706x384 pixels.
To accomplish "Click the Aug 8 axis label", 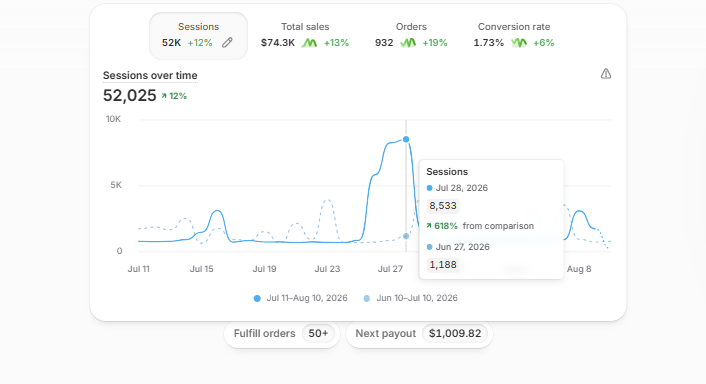I will 579,269.
